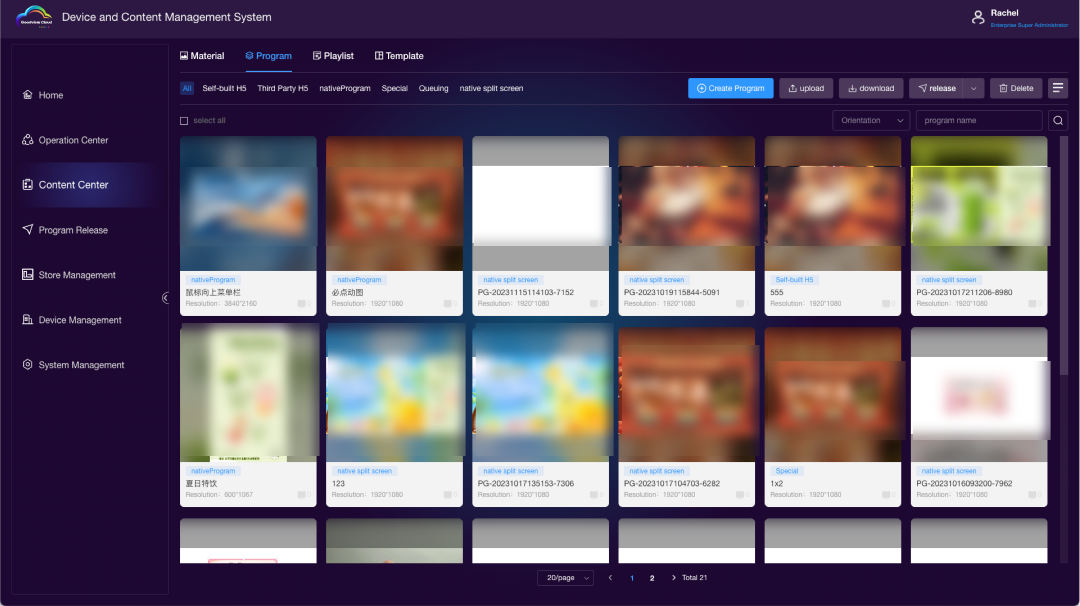Viewport: 1080px width, 606px height.
Task: Filter by the nativeProgram tab
Action: coord(345,88)
